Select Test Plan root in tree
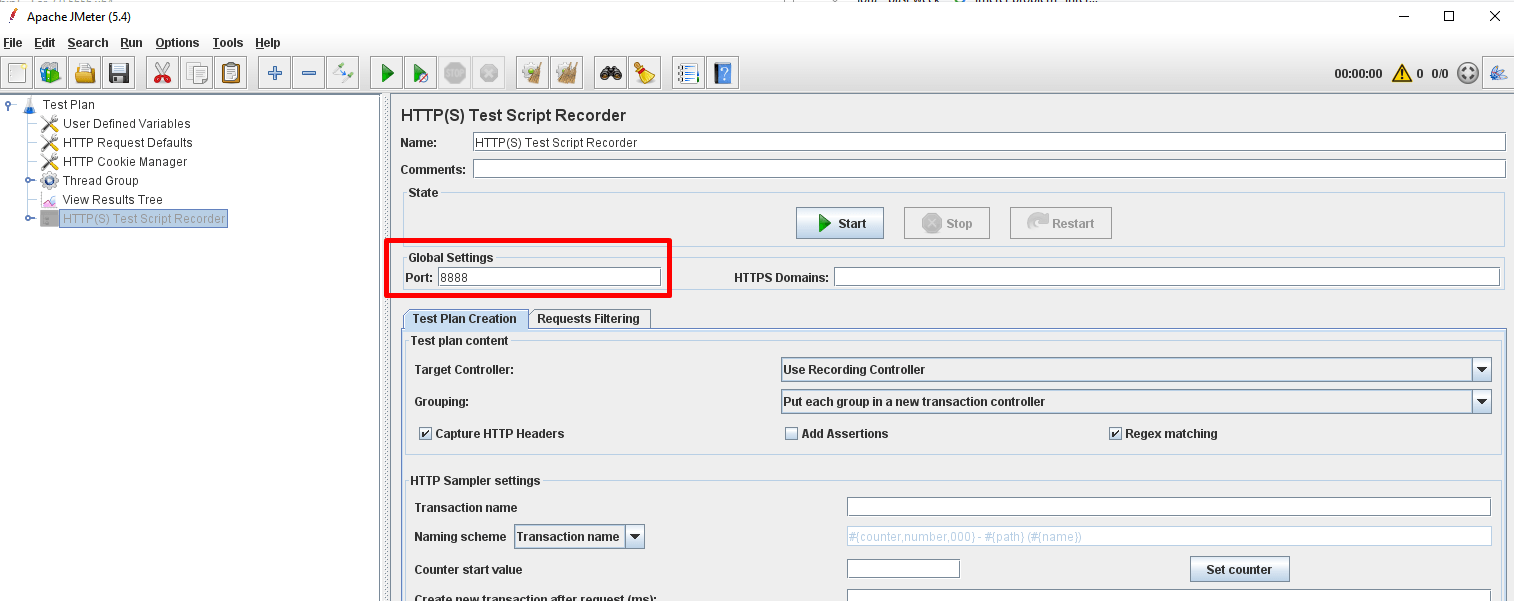Viewport: 1514px width, 601px height. 69,105
